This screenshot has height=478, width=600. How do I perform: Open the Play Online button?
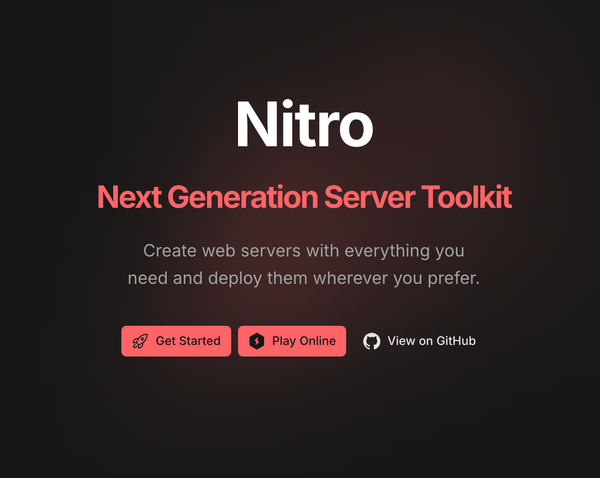[x=292, y=341]
